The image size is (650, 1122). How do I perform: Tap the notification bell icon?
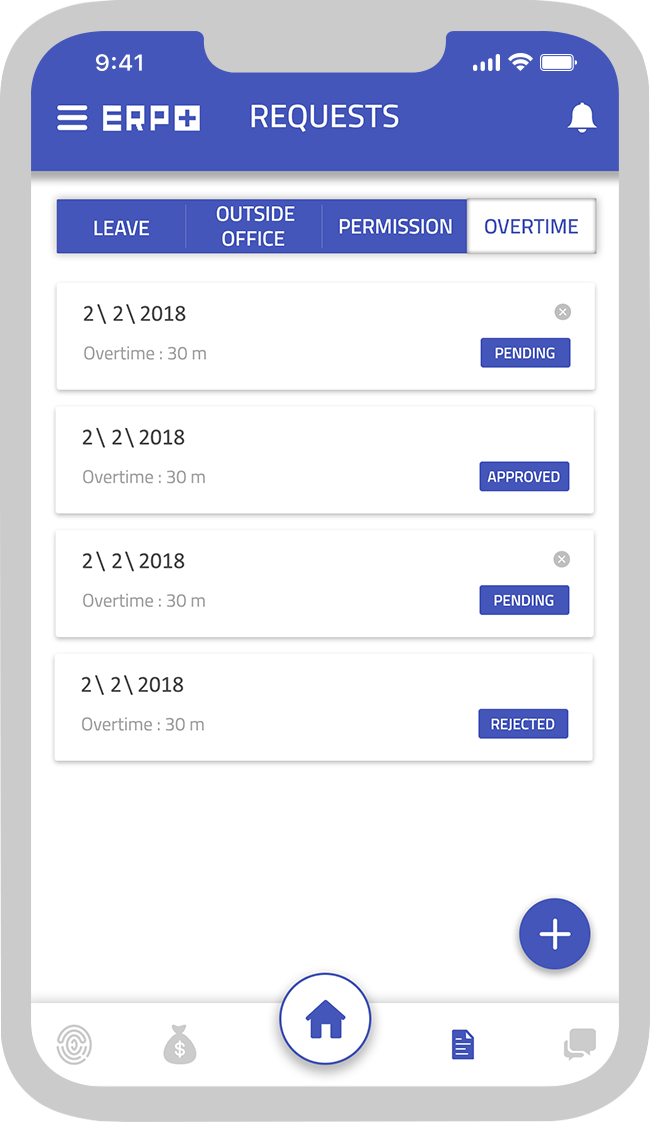coord(581,118)
